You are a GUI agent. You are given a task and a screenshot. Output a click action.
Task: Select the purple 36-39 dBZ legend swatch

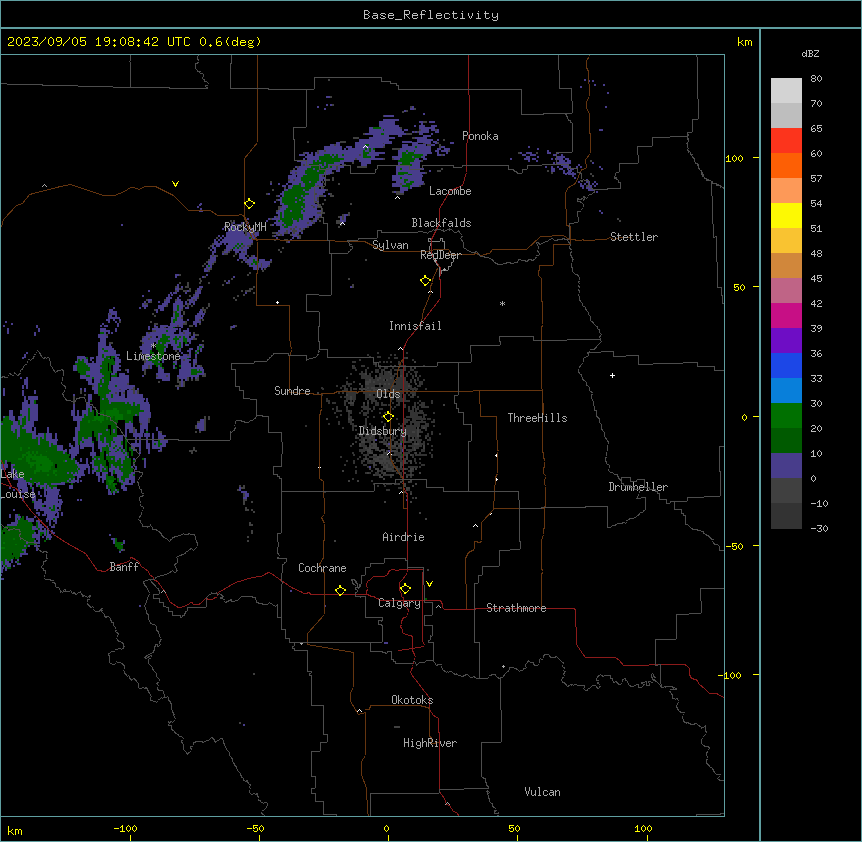point(786,340)
